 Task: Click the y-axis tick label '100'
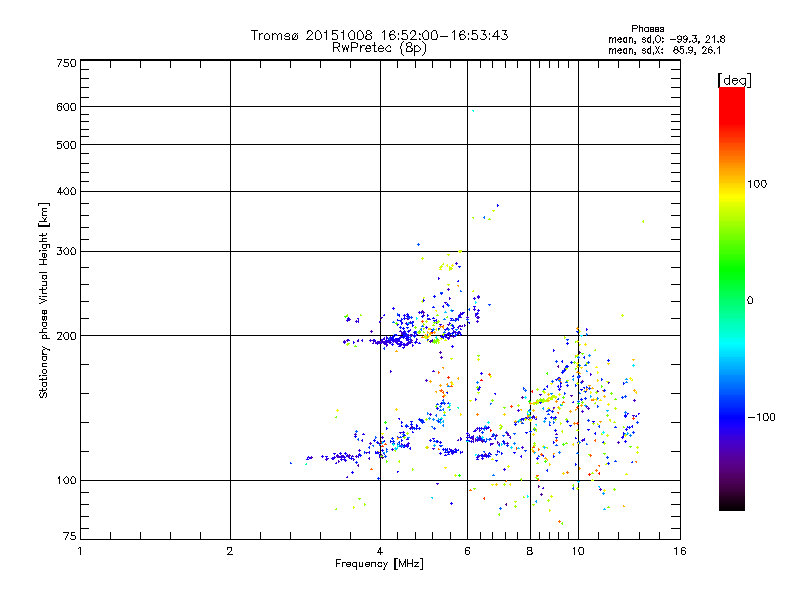point(66,481)
